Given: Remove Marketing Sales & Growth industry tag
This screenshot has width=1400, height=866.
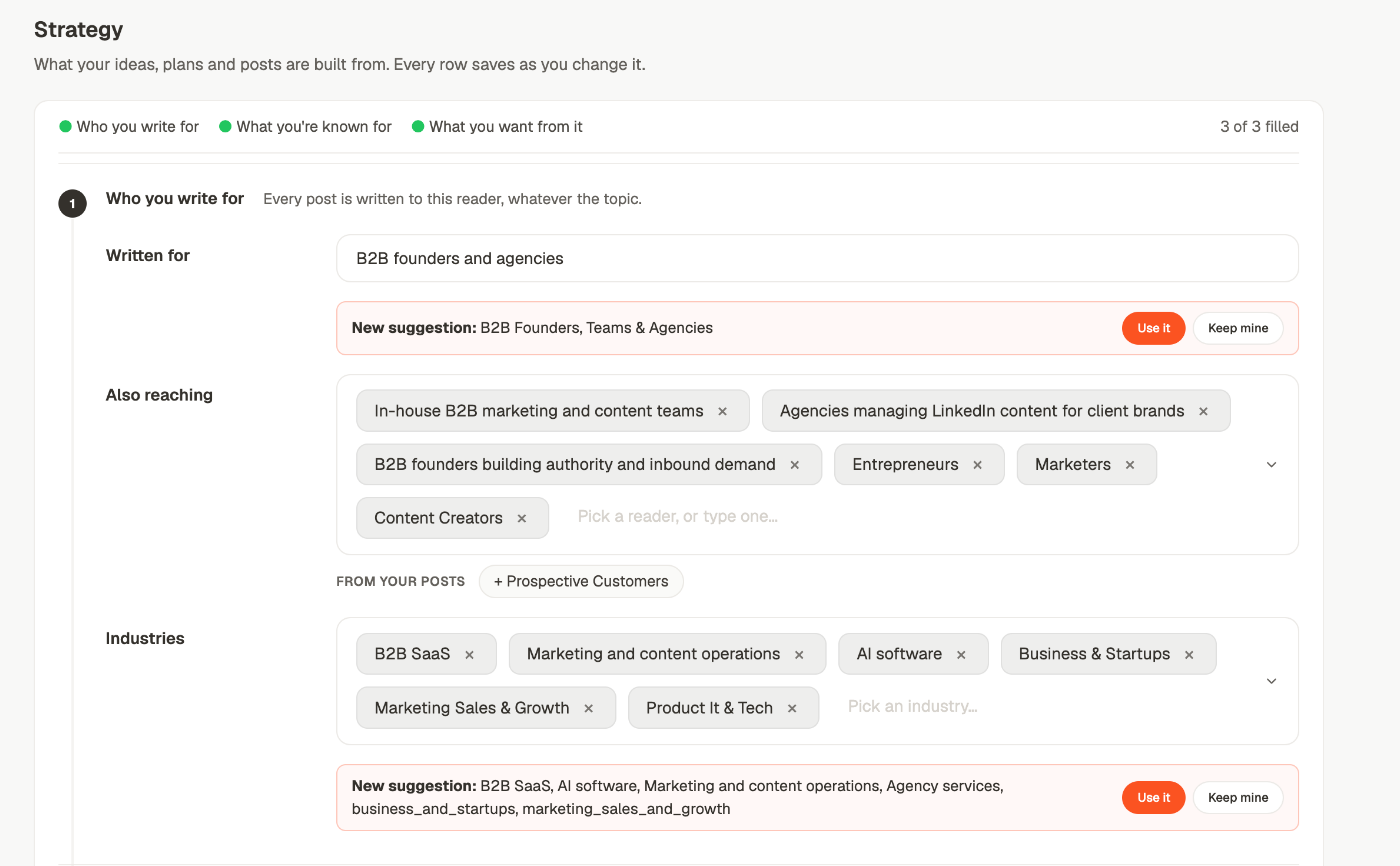Looking at the screenshot, I should click(589, 708).
